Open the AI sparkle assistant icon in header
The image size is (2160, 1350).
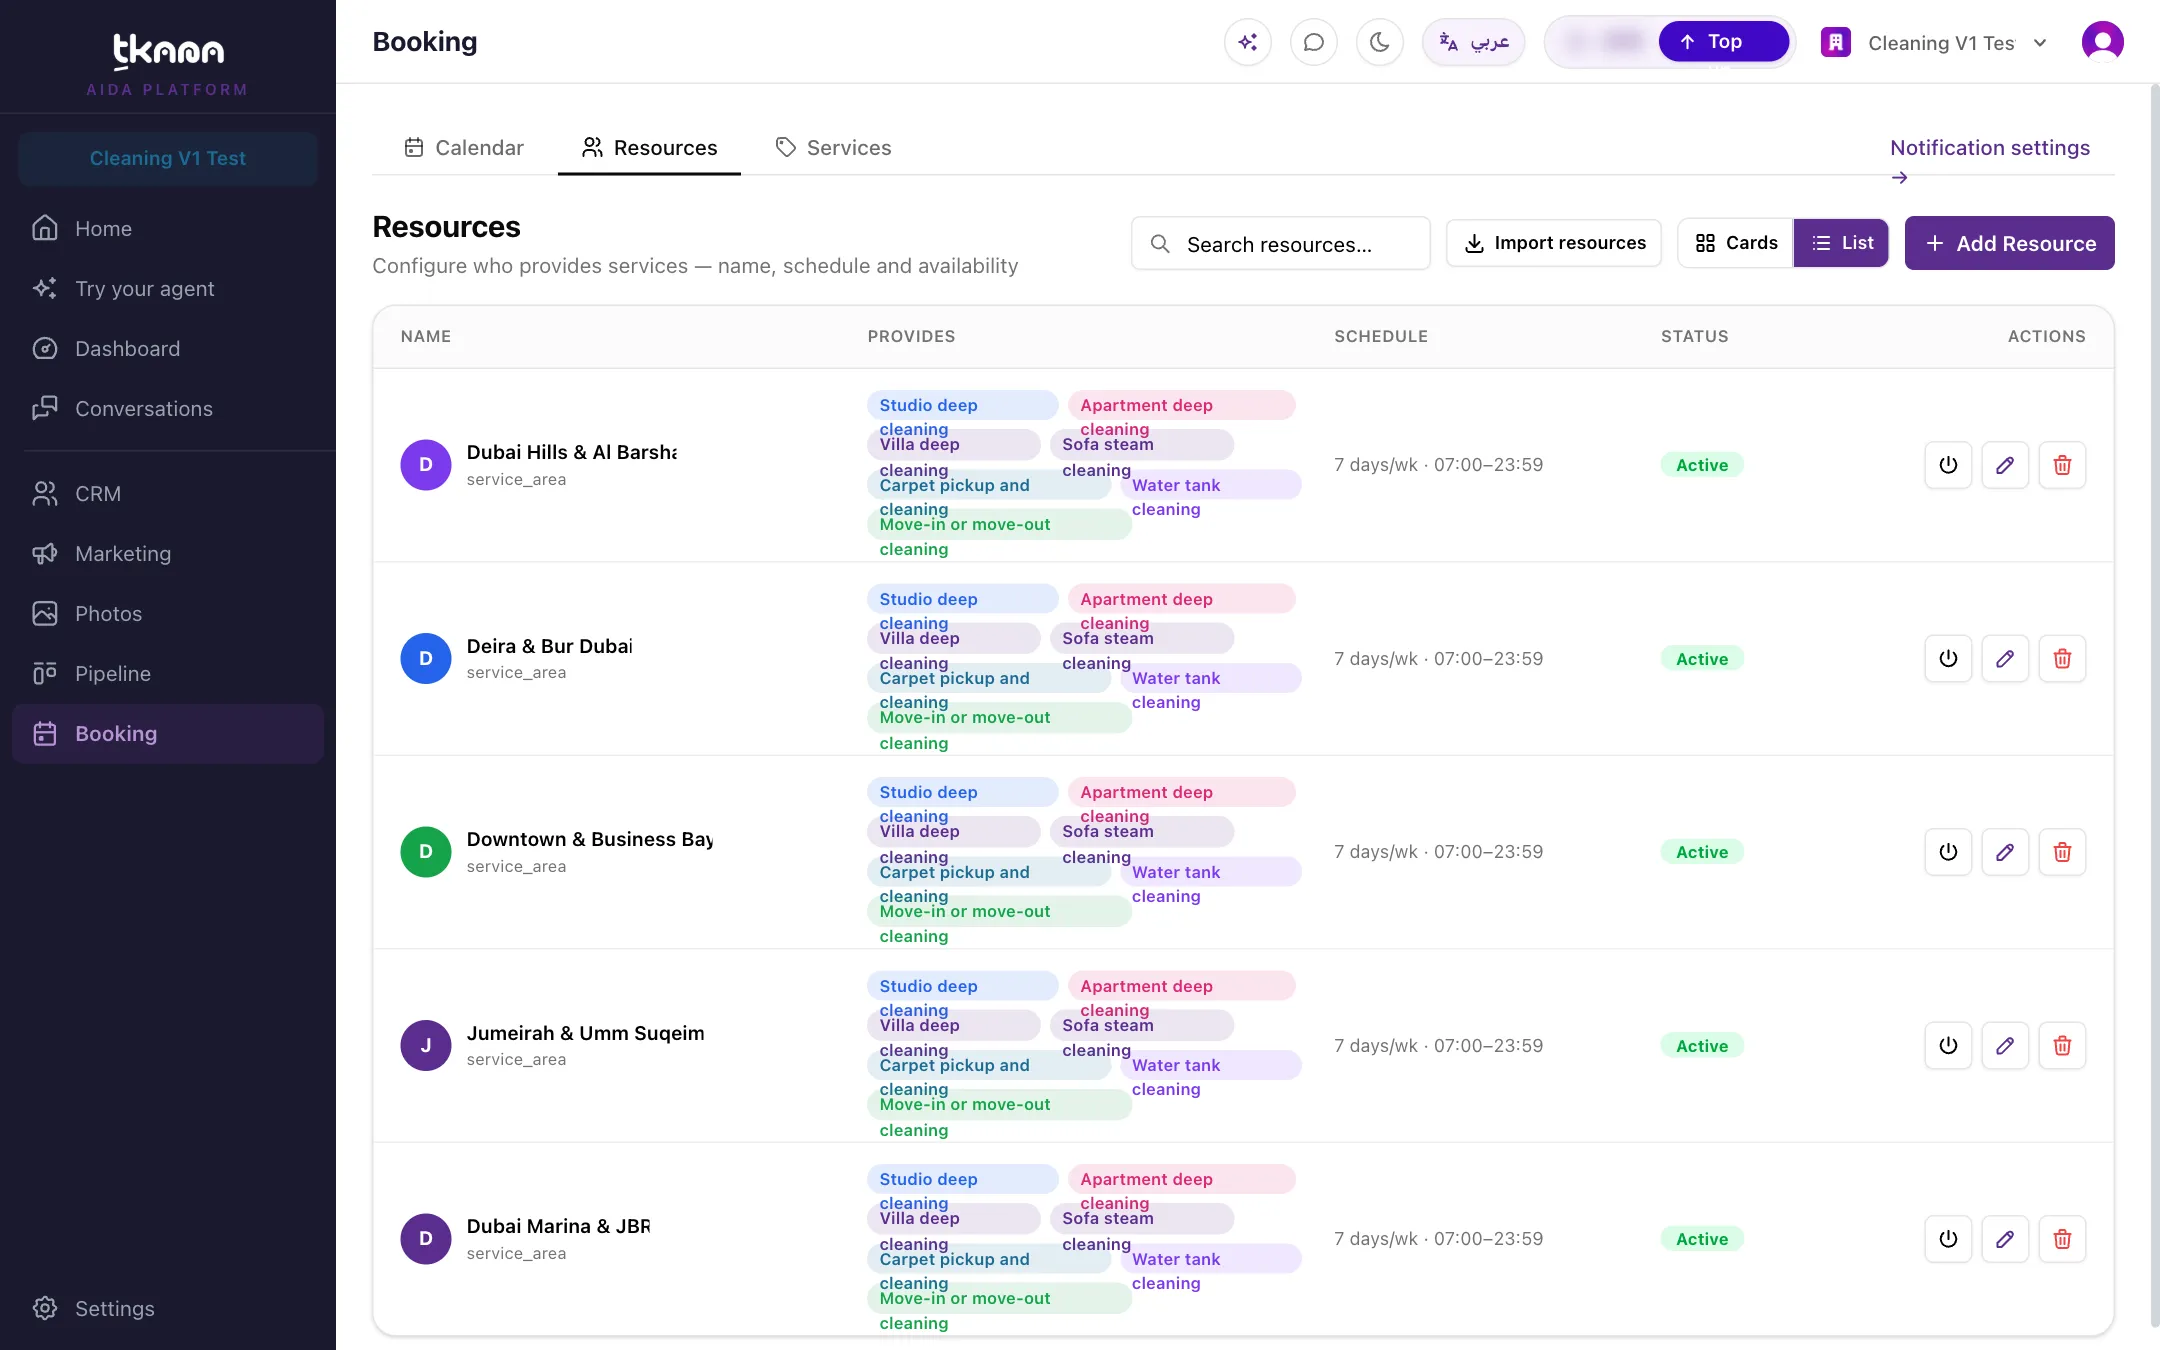tap(1247, 42)
